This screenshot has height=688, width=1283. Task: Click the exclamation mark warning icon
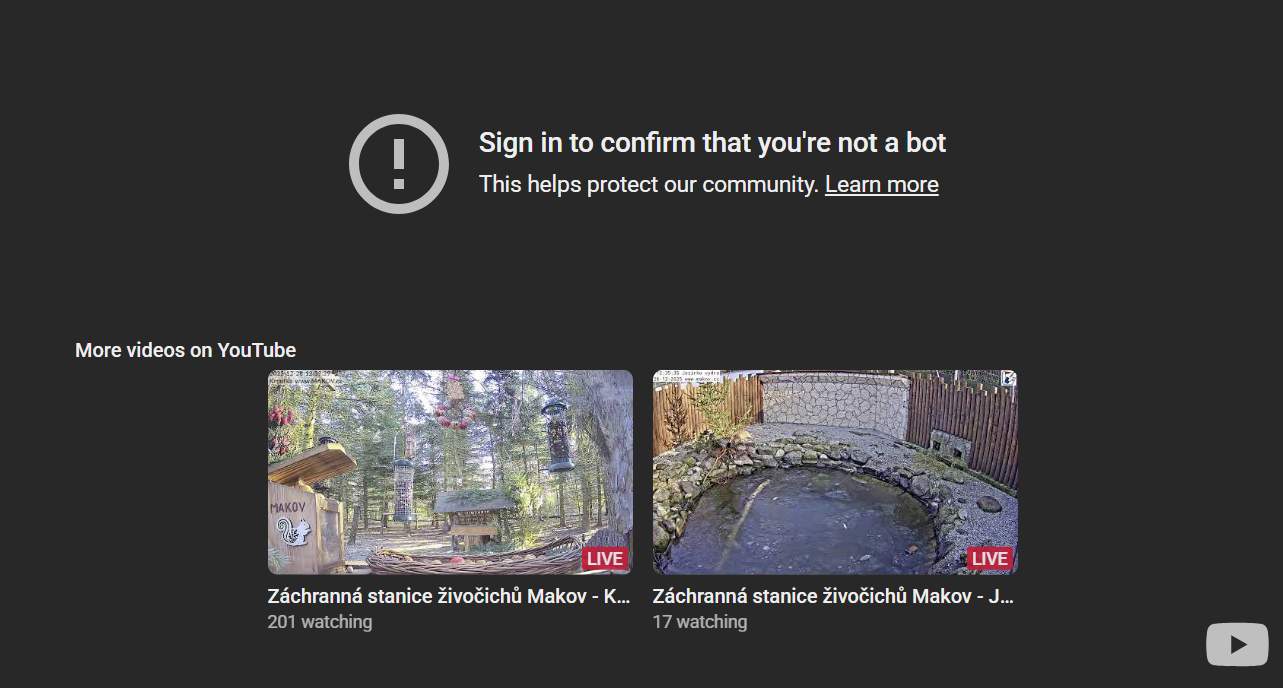point(399,164)
